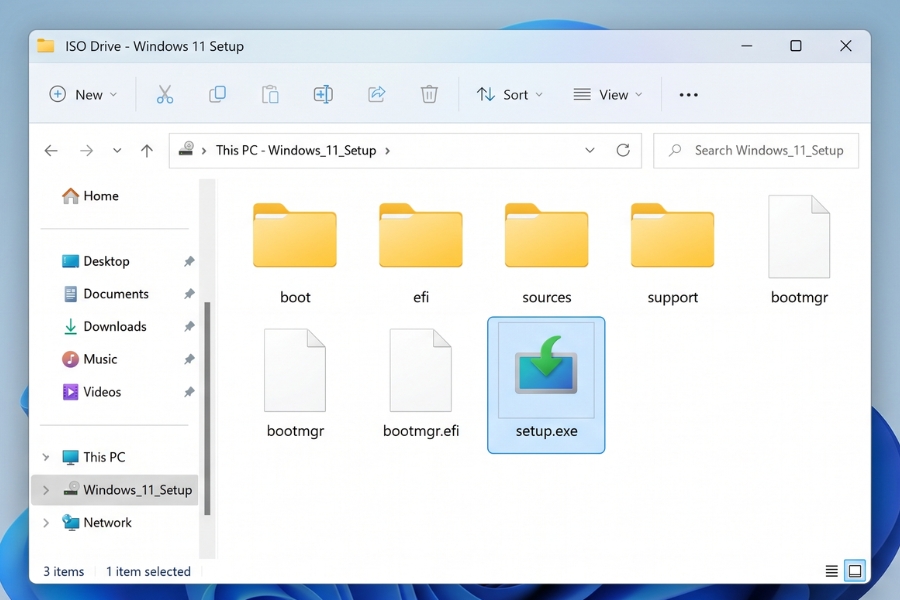Select the setup.exe installer icon
This screenshot has height=600, width=900.
546,385
